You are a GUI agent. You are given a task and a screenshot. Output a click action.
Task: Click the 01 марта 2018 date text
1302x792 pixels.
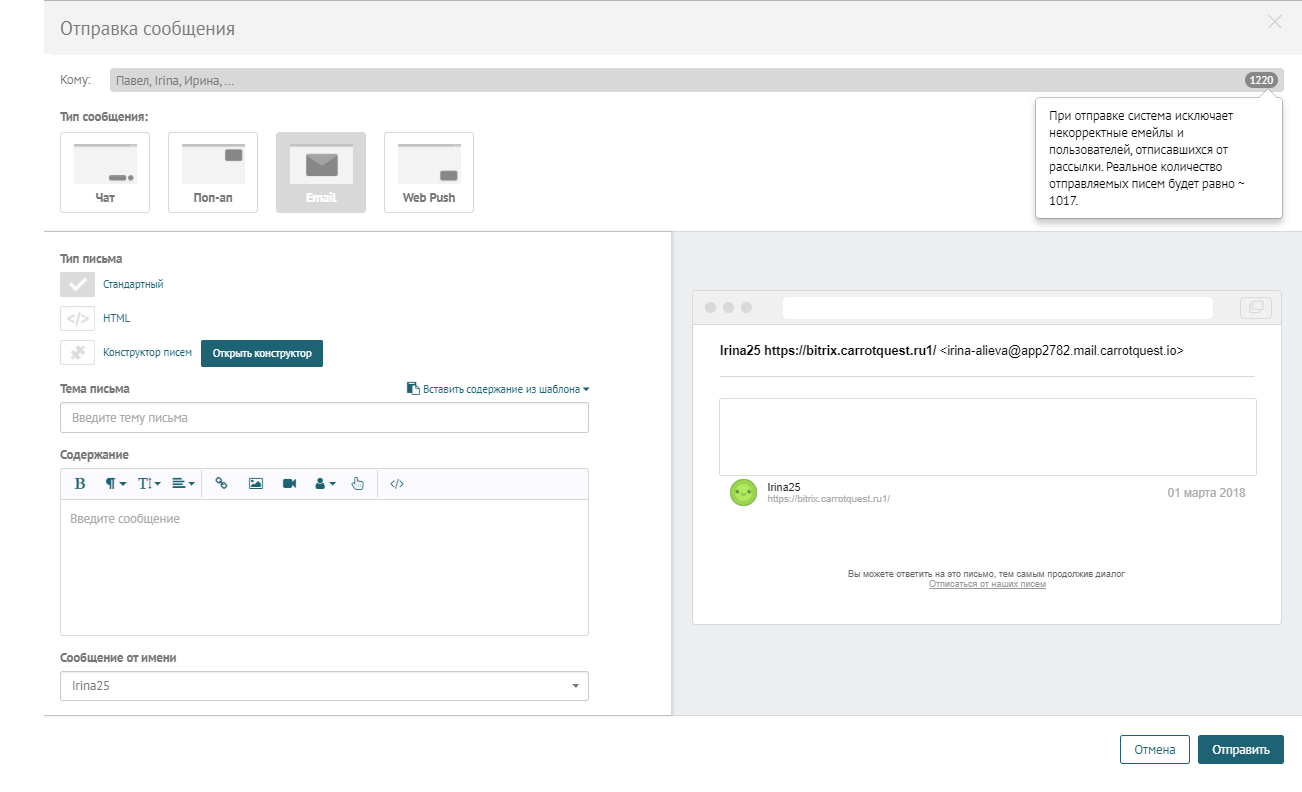[1206, 493]
